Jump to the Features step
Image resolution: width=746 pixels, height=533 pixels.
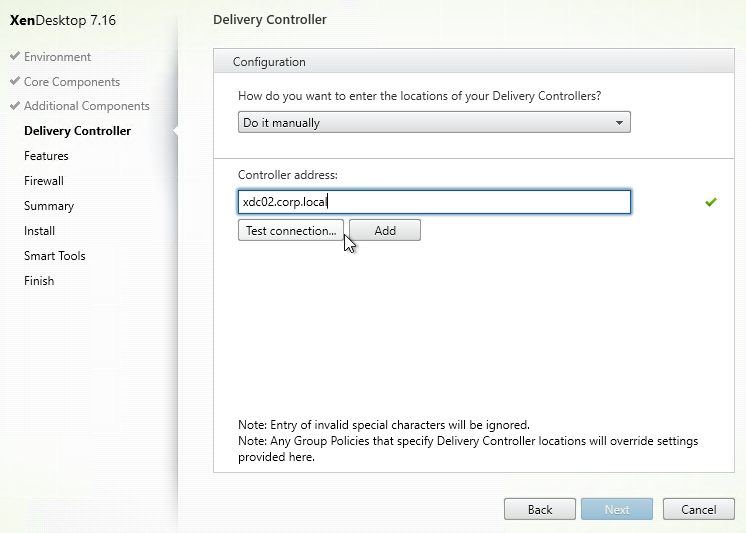coord(46,156)
